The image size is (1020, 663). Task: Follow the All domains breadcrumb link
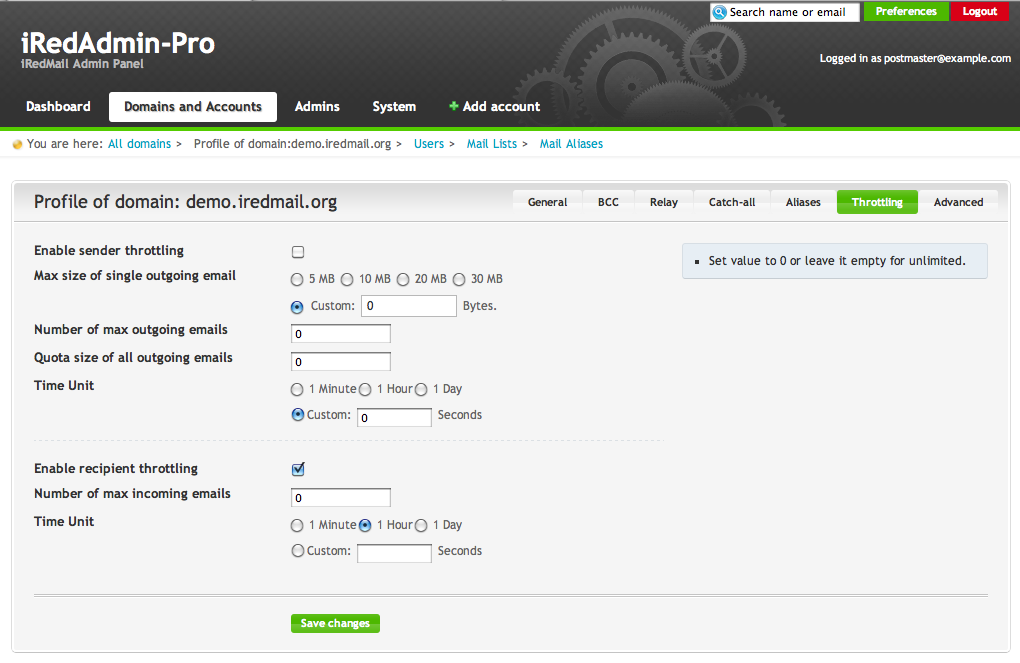(x=139, y=144)
